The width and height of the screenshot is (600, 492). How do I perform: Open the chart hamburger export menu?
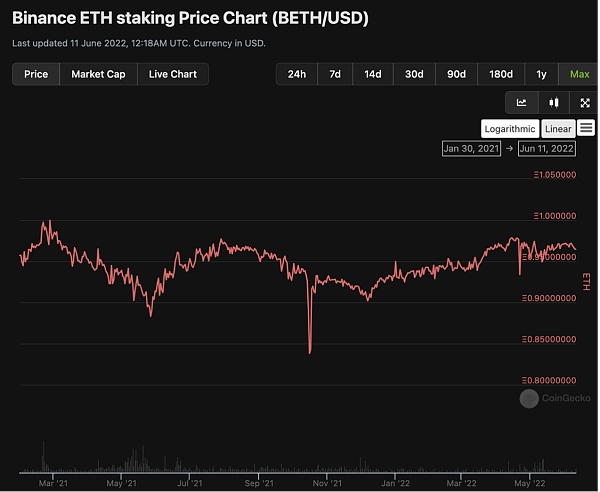(586, 128)
